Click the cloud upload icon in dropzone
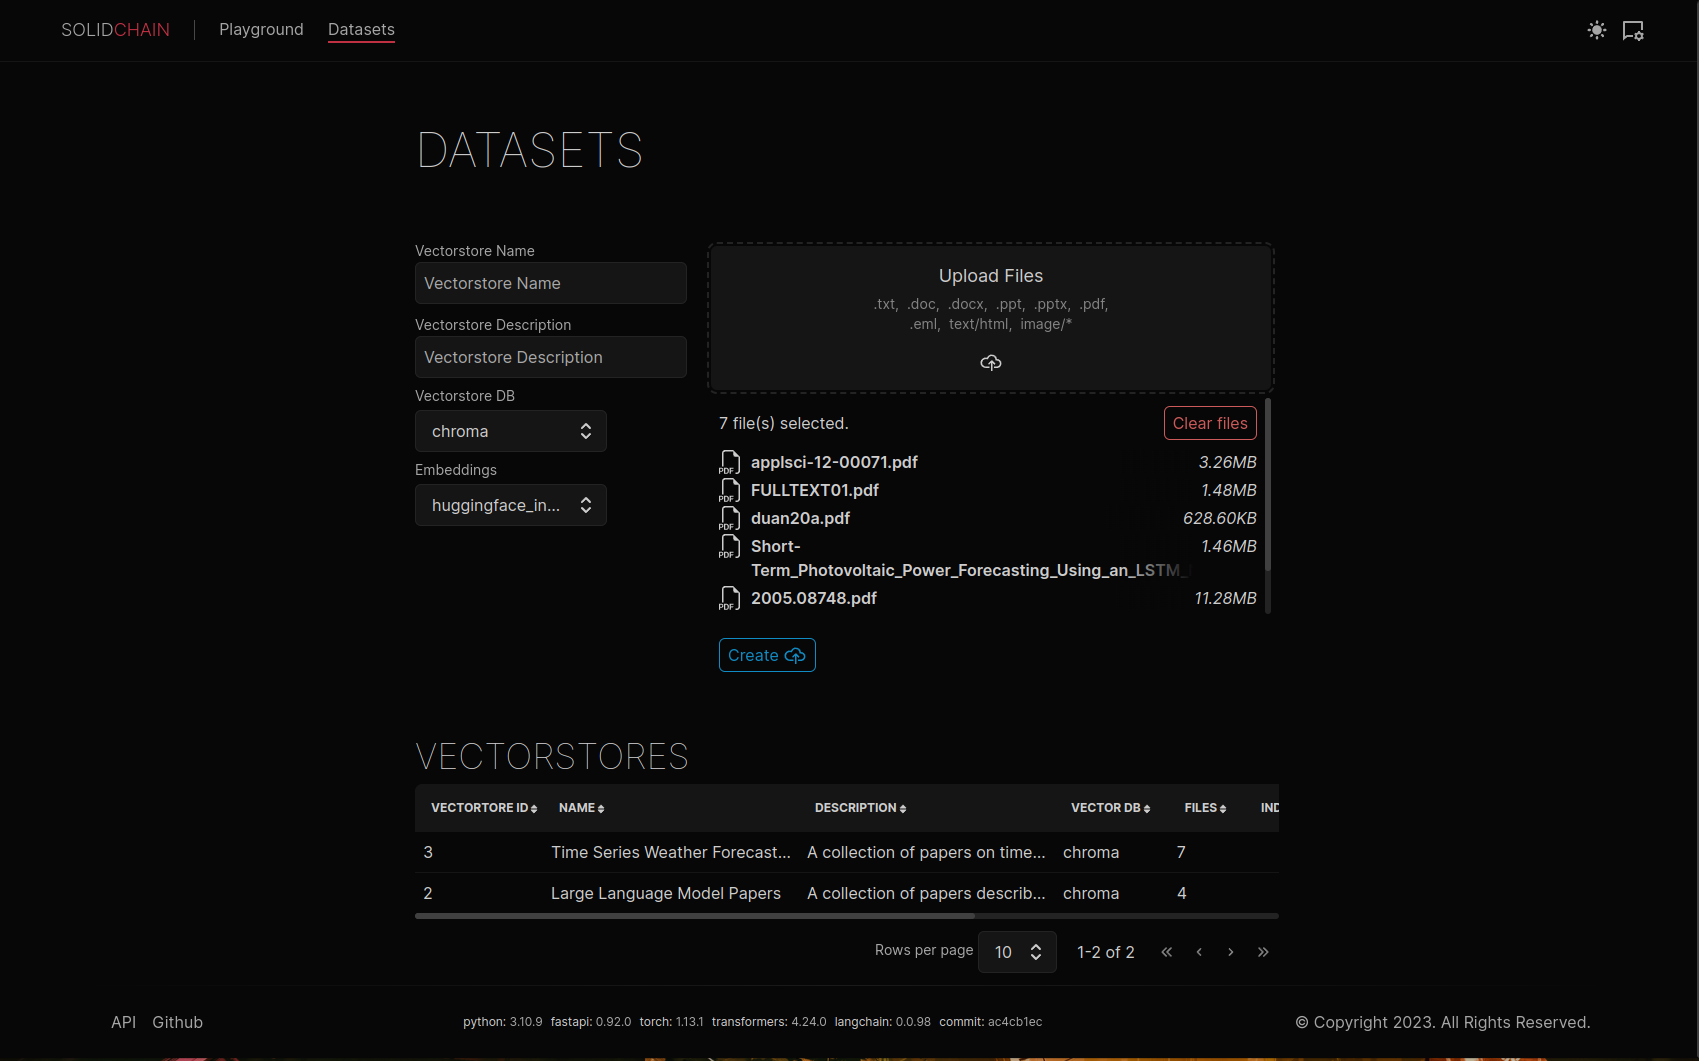 click(x=991, y=363)
